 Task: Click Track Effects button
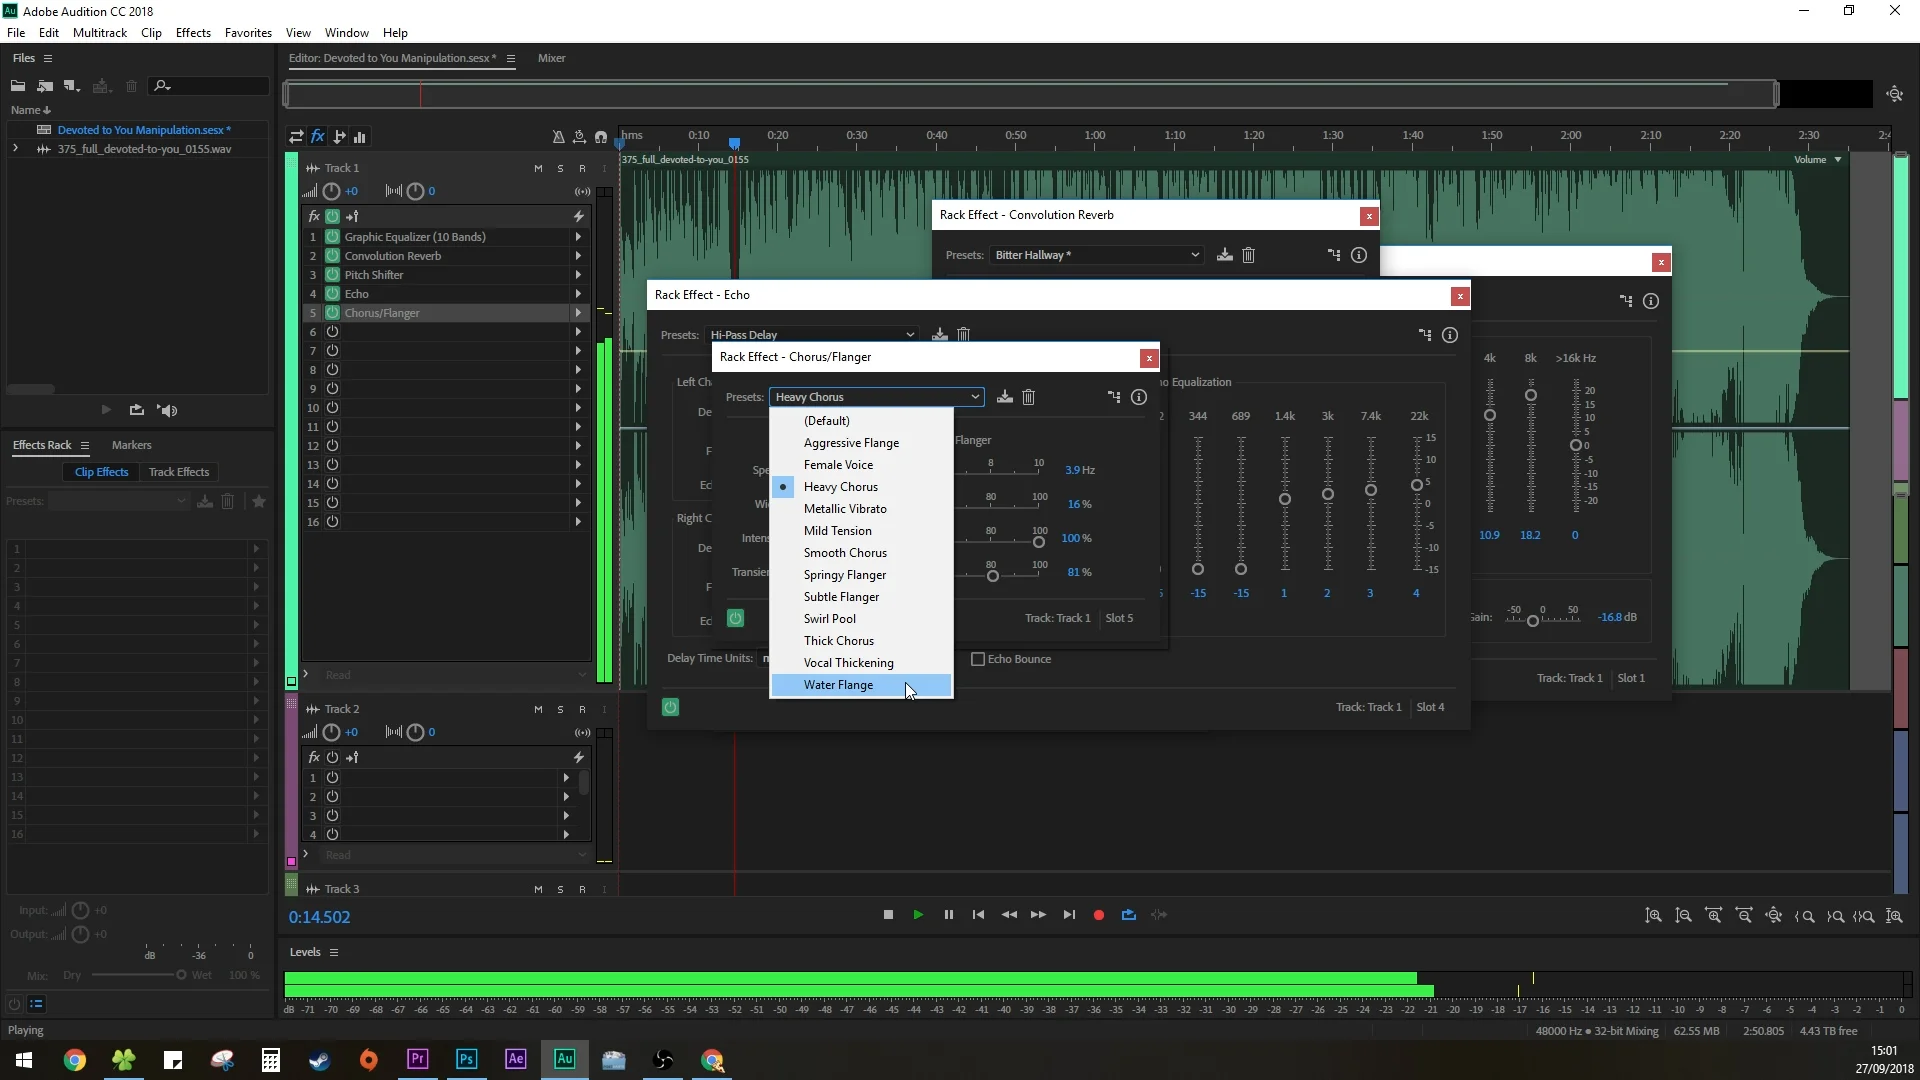[179, 472]
